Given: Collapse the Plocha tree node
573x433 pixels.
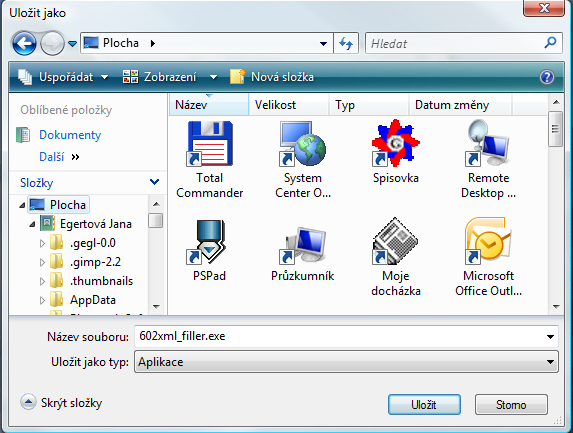Looking at the screenshot, I should (22, 205).
